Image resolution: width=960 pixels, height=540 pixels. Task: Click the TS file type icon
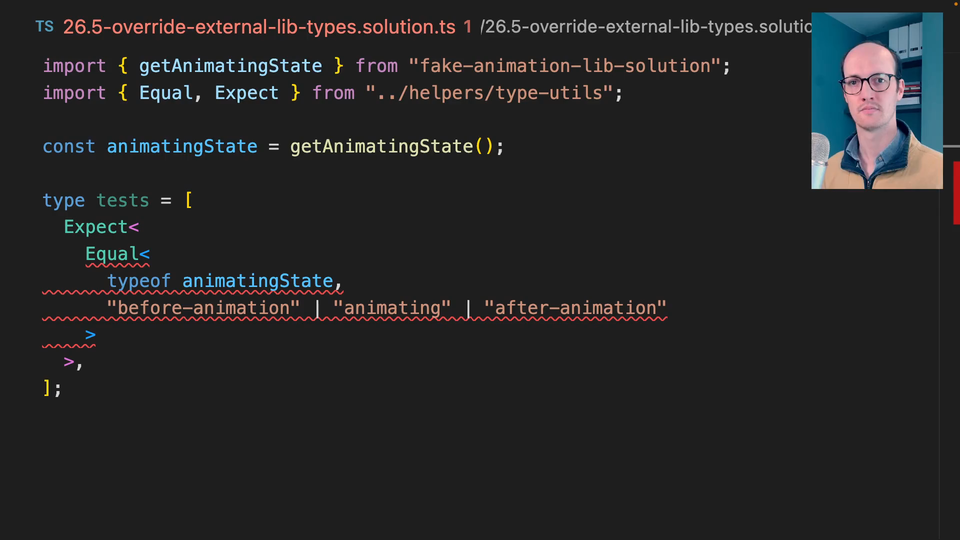(45, 27)
